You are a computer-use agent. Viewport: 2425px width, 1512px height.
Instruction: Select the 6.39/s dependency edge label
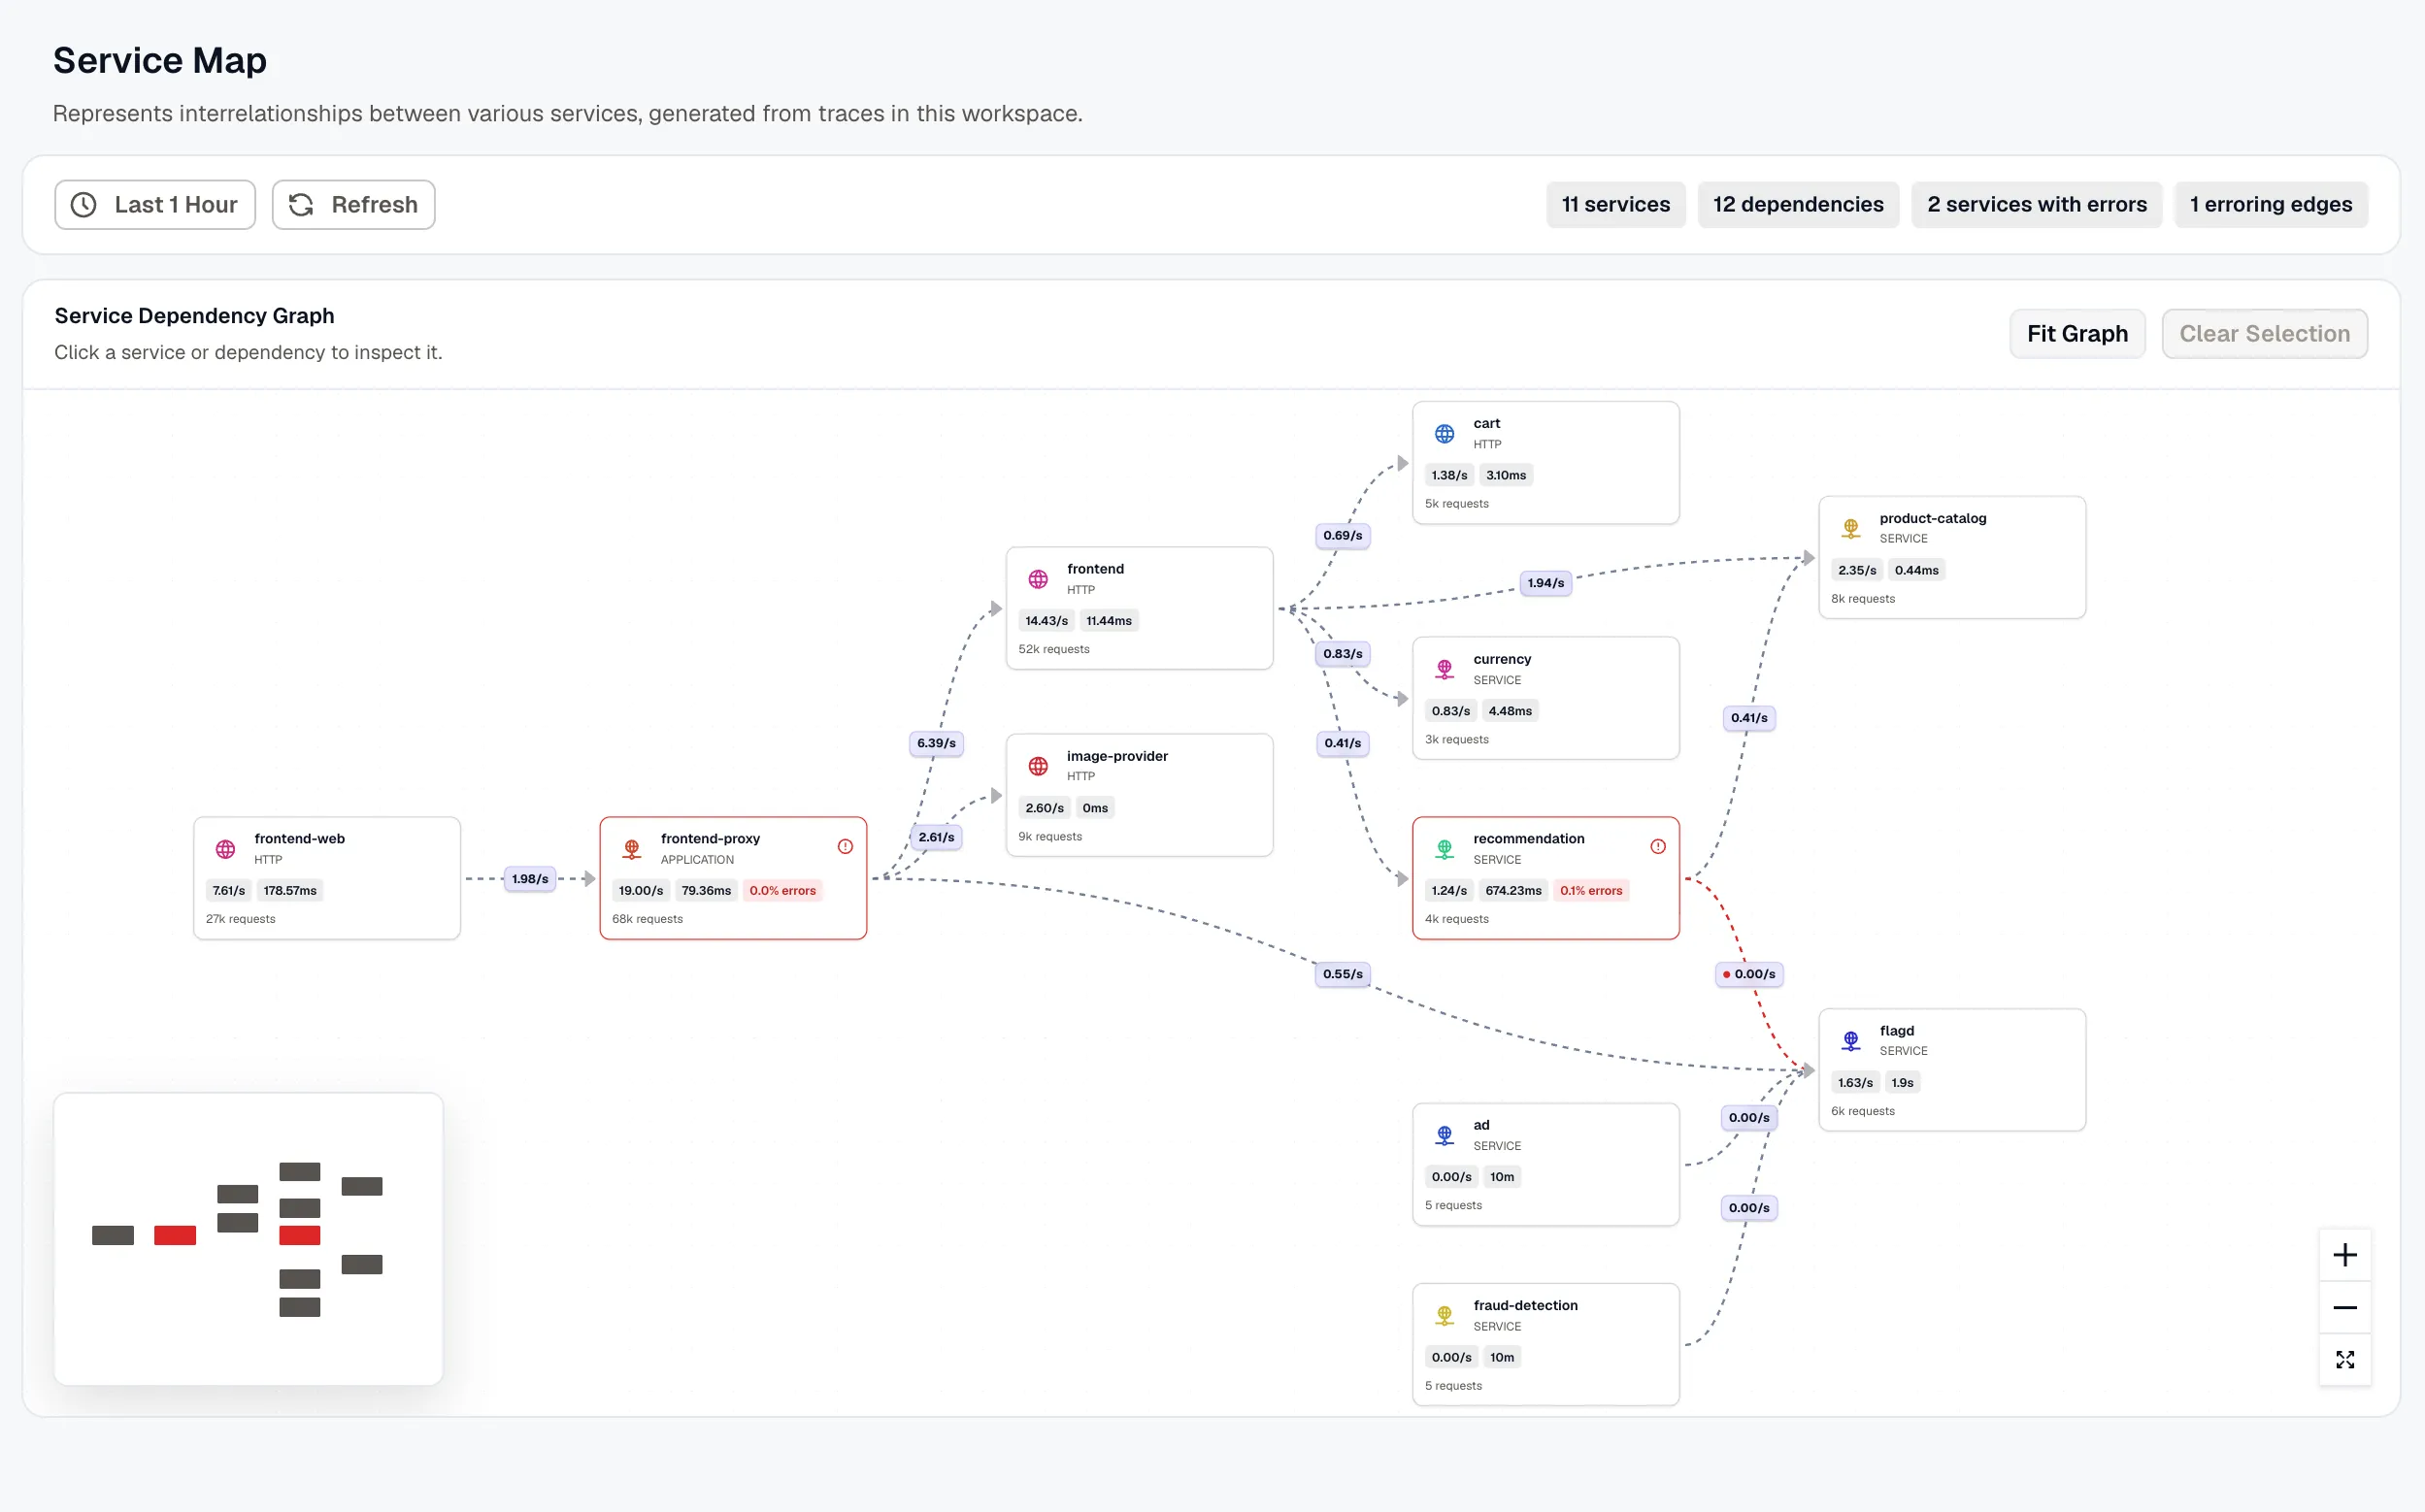[936, 743]
